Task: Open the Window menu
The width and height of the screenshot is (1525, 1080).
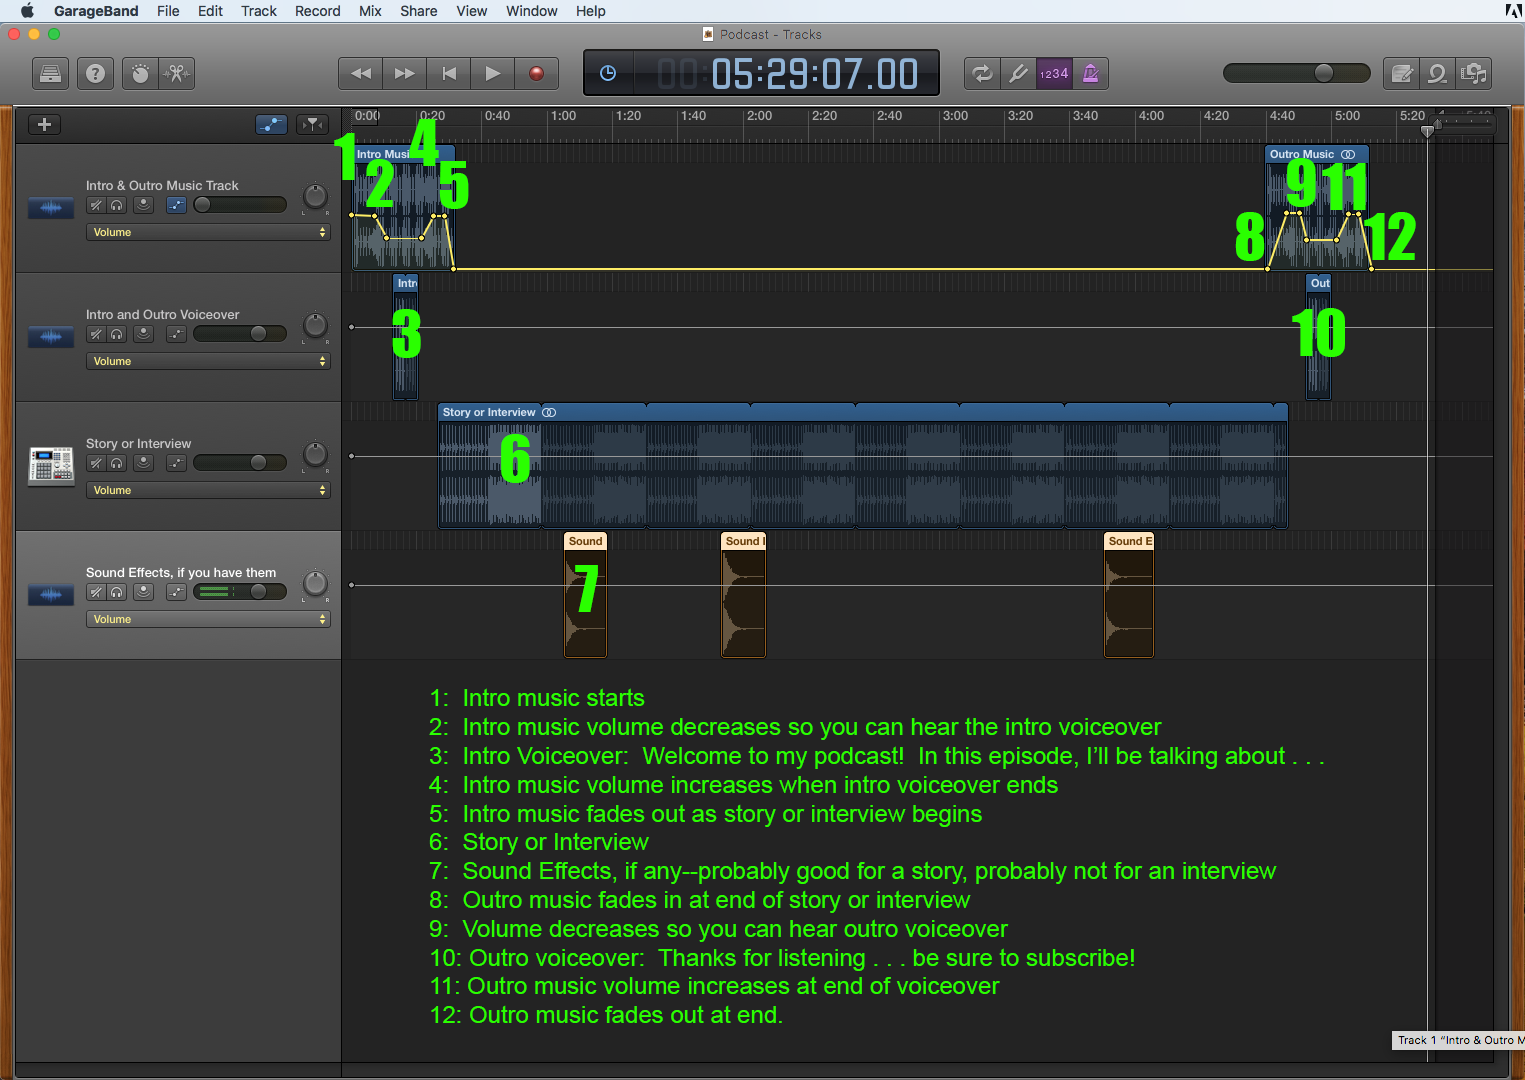Action: pos(532,11)
